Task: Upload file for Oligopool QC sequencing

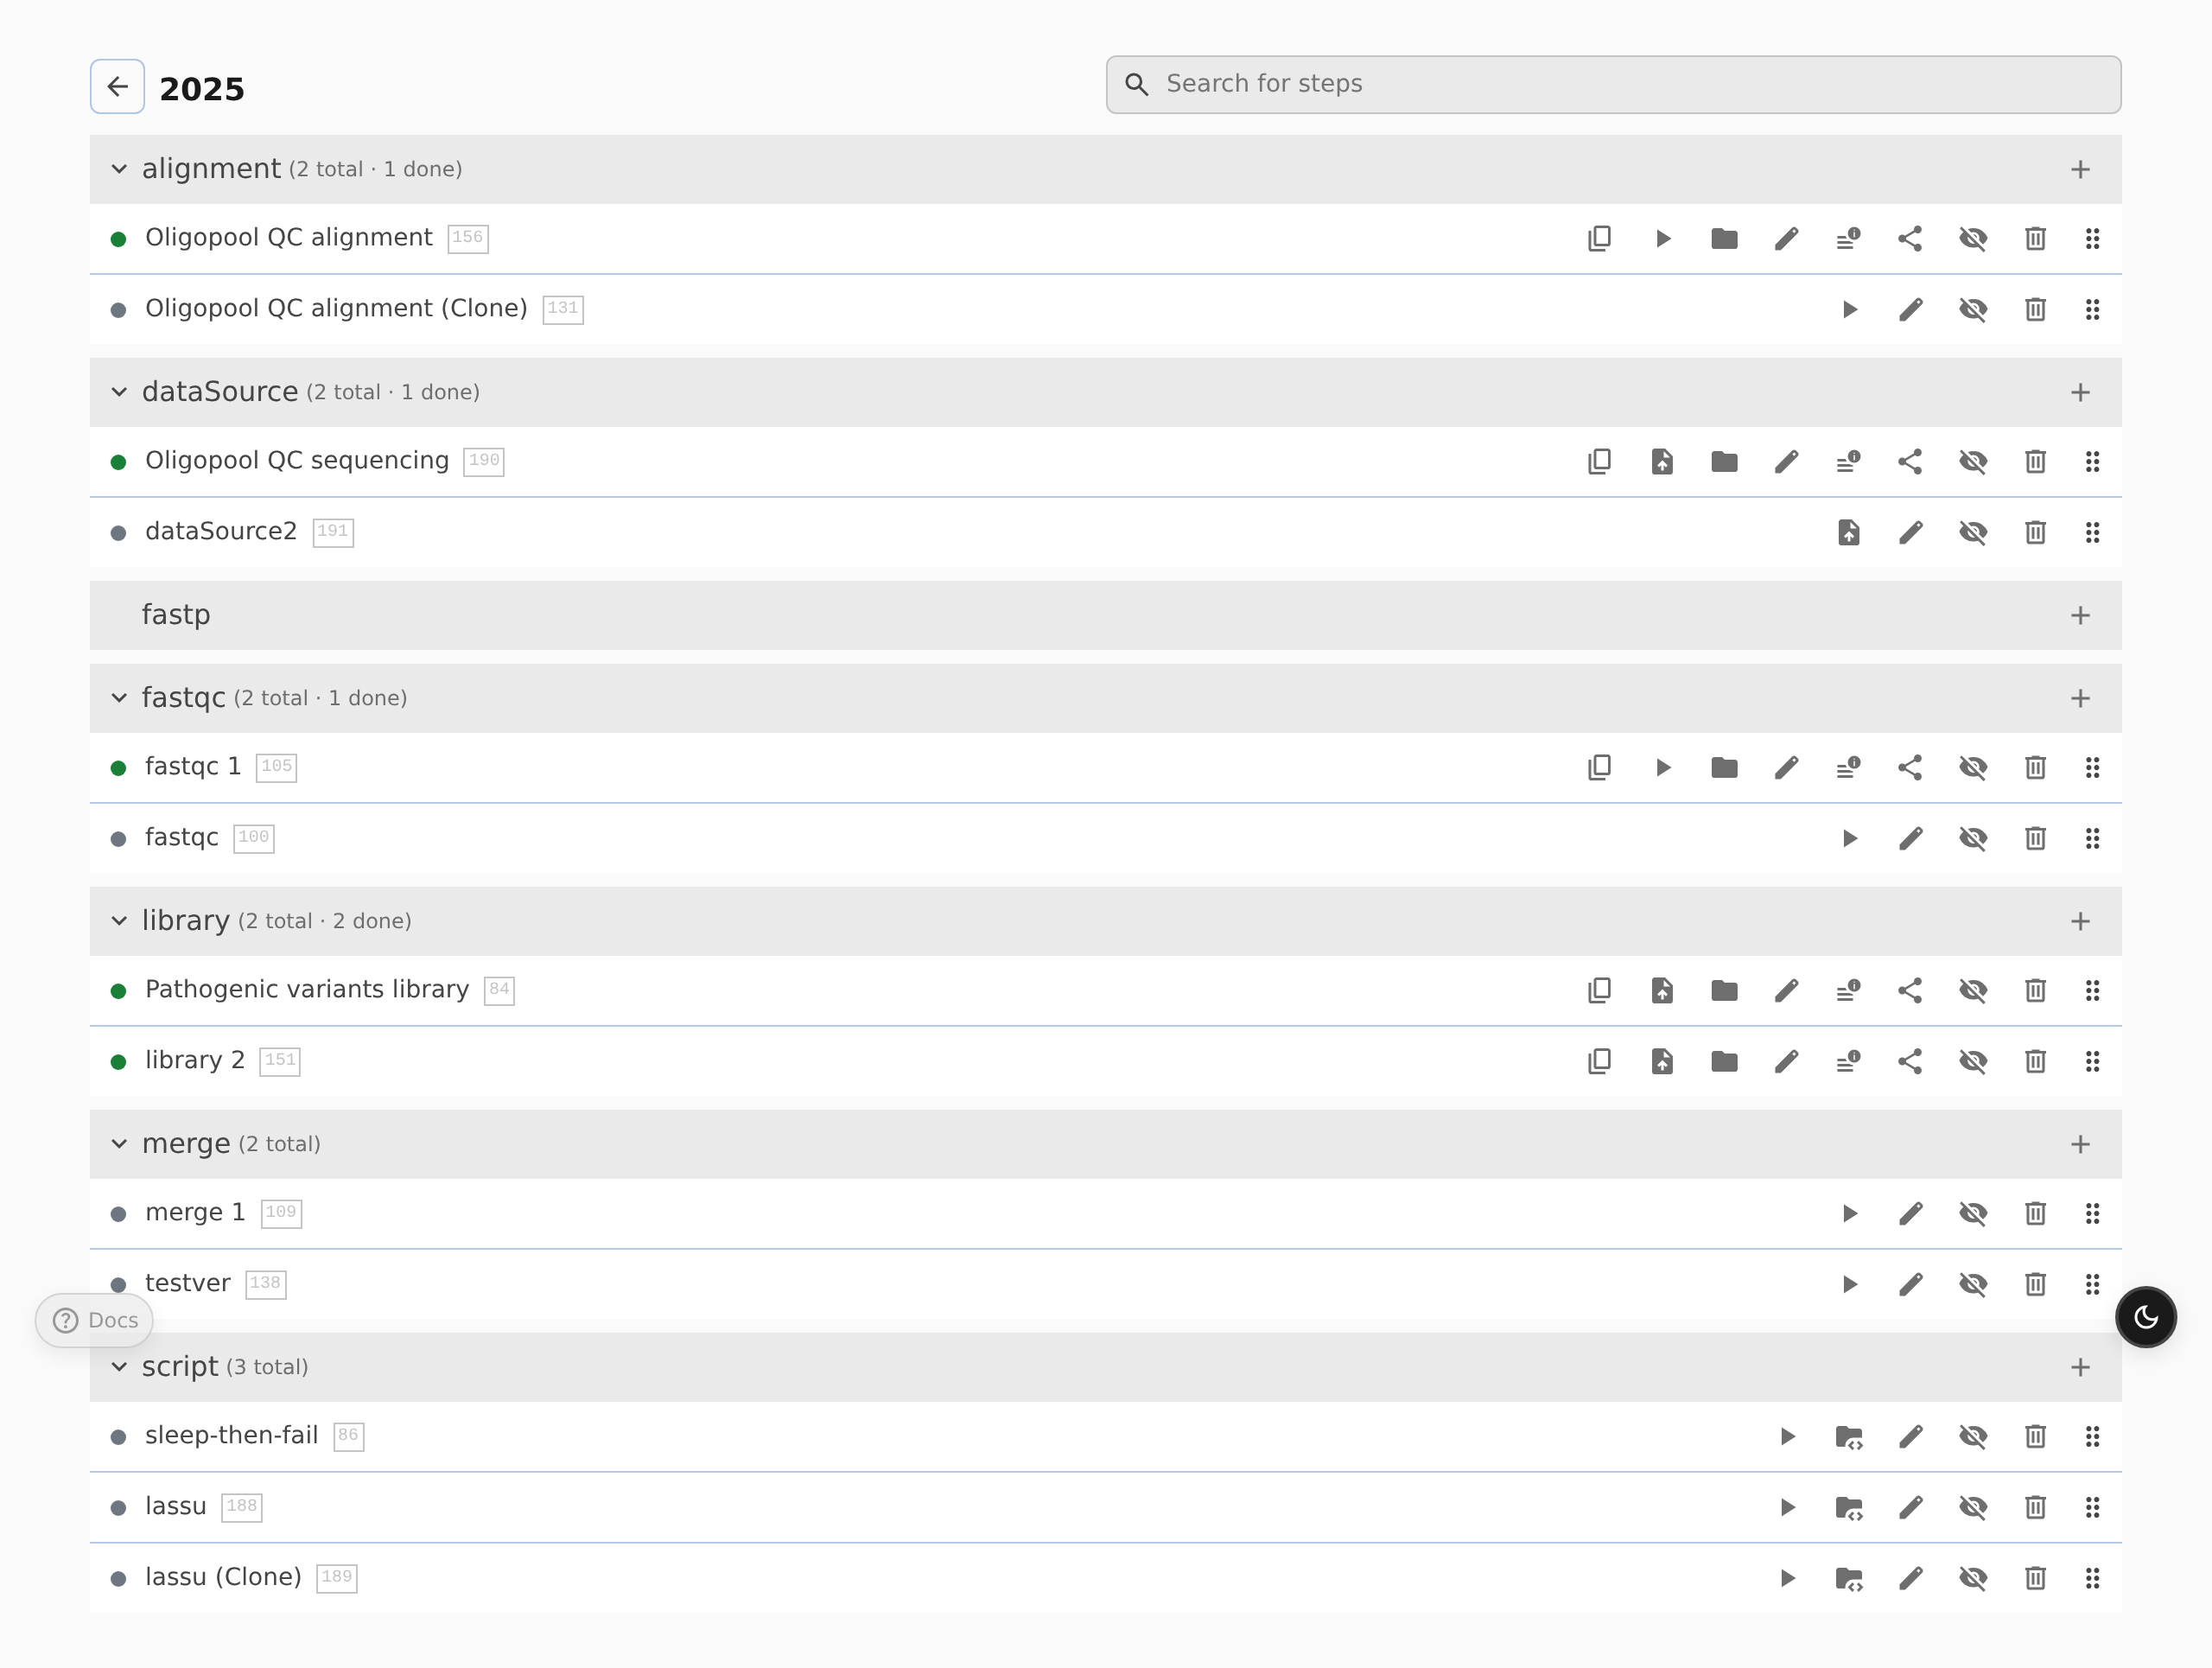Action: pyautogui.click(x=1662, y=461)
